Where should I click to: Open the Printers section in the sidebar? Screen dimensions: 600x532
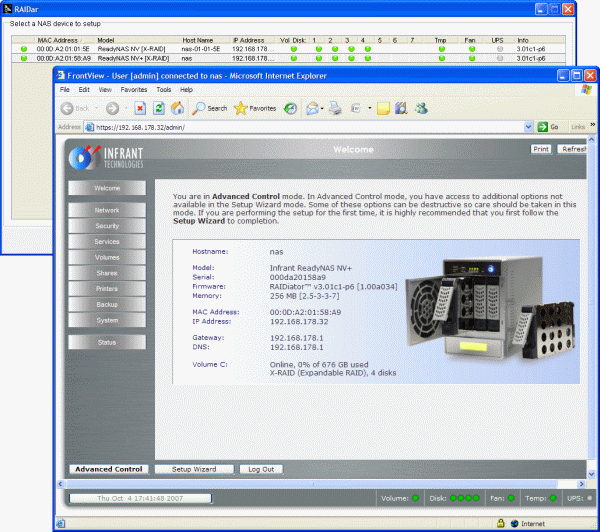coord(107,289)
